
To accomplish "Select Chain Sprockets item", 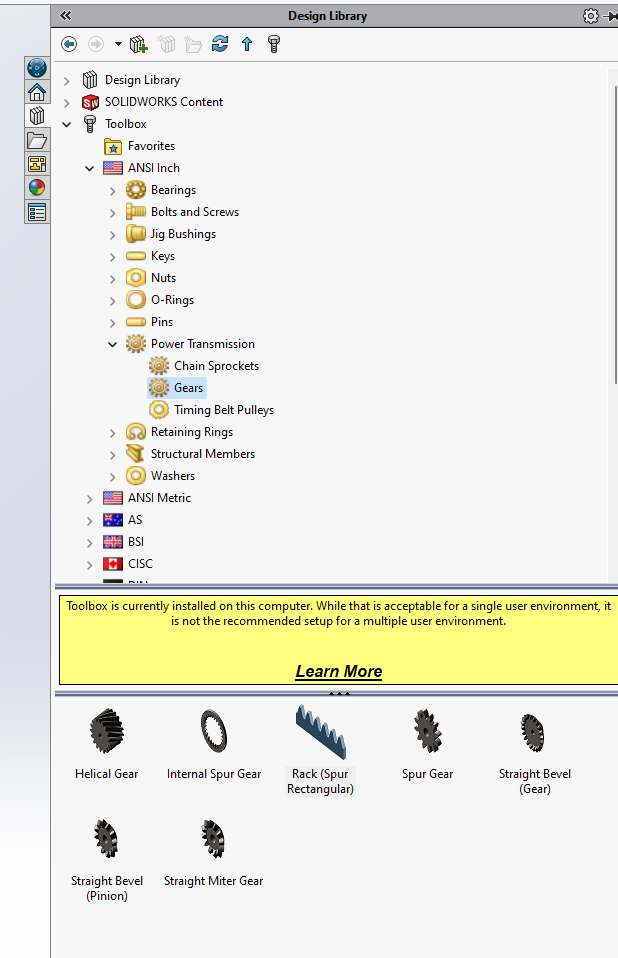I will point(216,366).
